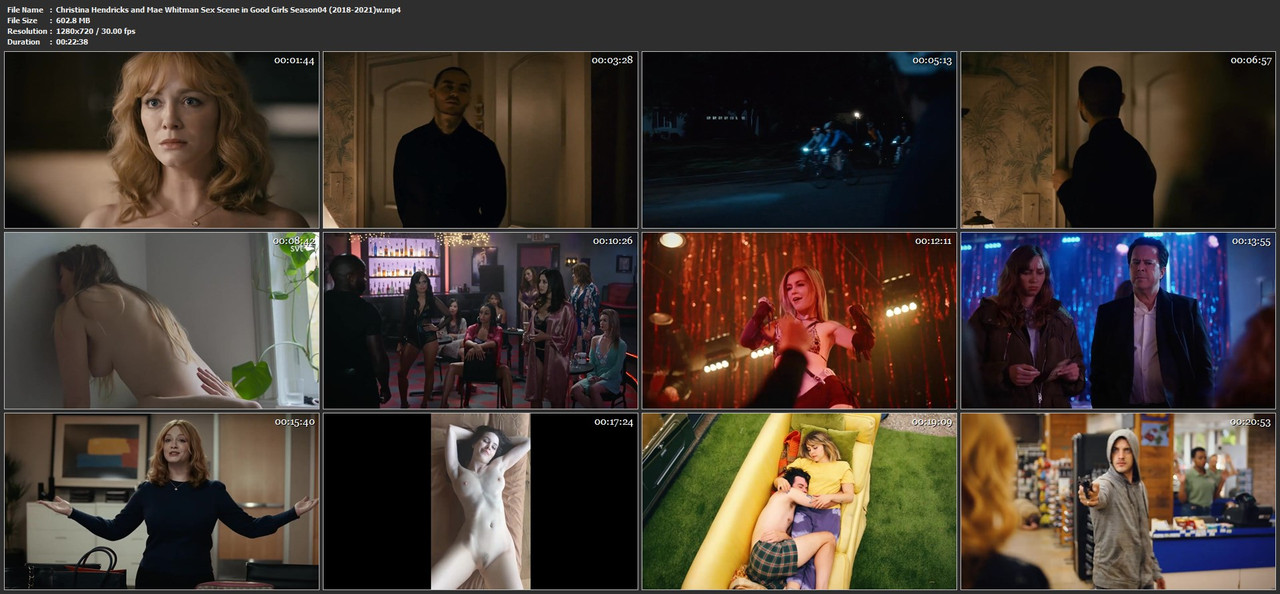
Task: Pick the thumbnail marked 00:06:57
Action: tap(1119, 140)
